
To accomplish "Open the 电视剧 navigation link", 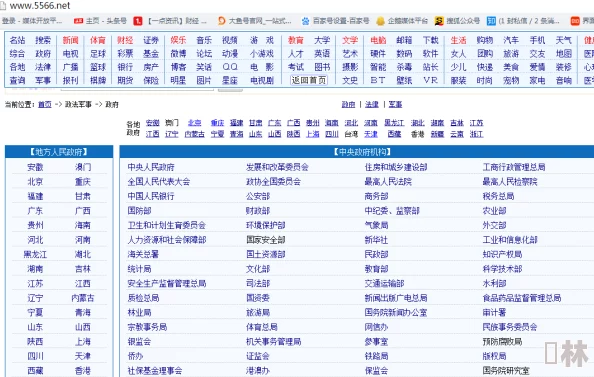I will [262, 80].
